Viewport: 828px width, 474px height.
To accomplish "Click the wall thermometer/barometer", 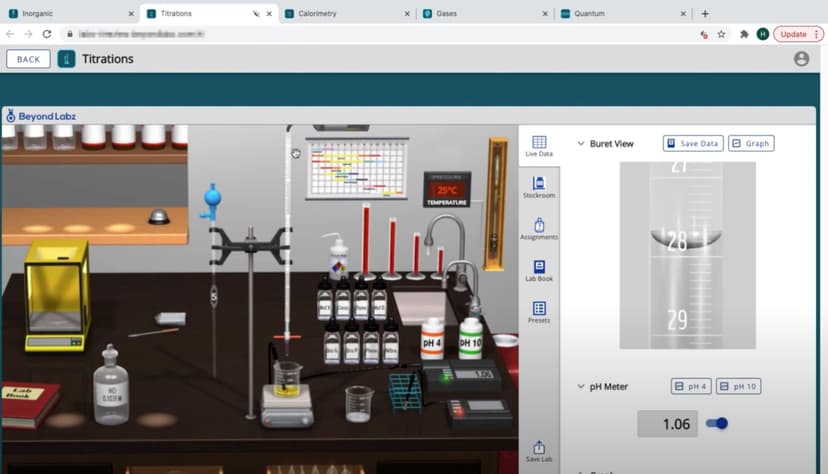I will (497, 204).
